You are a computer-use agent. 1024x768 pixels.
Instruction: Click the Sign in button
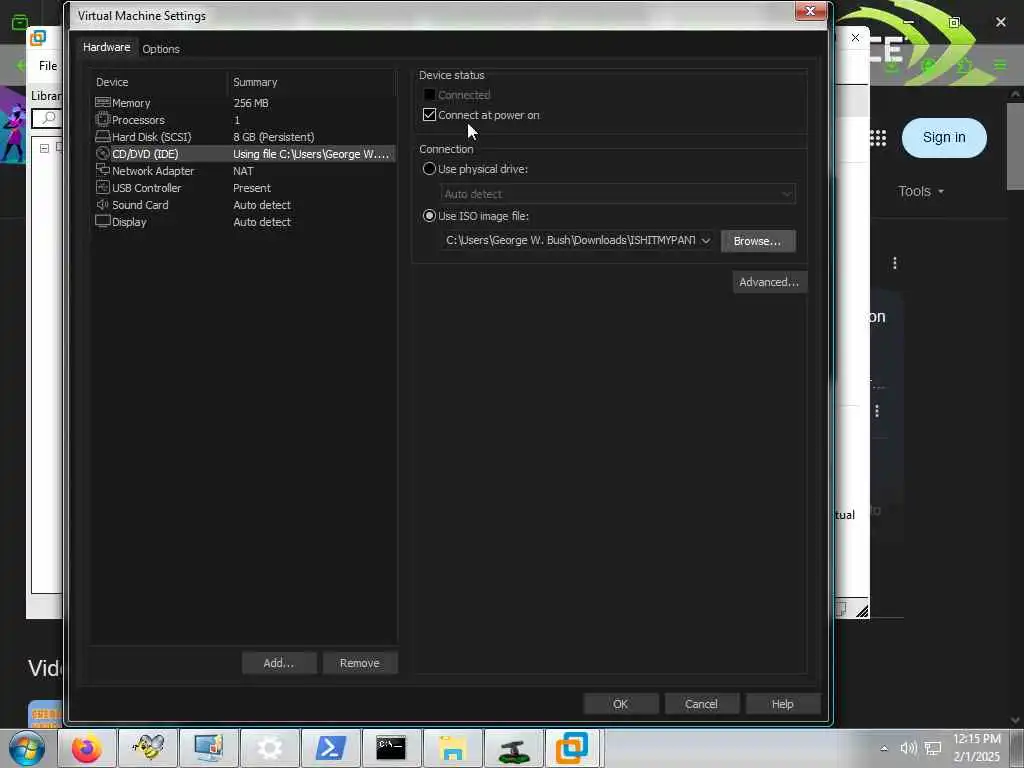(944, 138)
